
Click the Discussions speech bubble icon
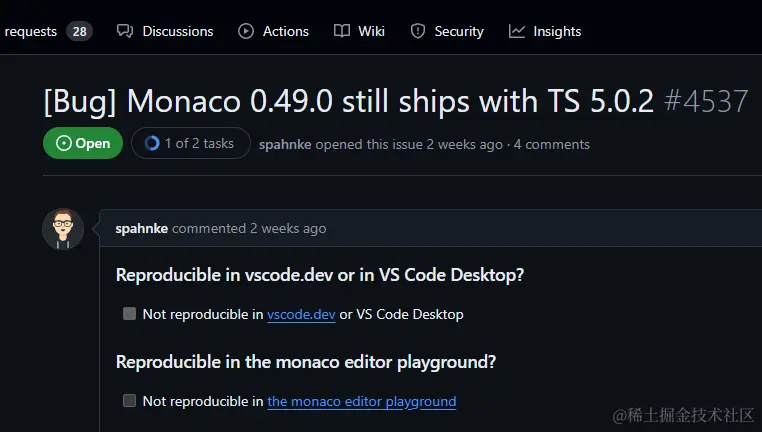pyautogui.click(x=125, y=31)
